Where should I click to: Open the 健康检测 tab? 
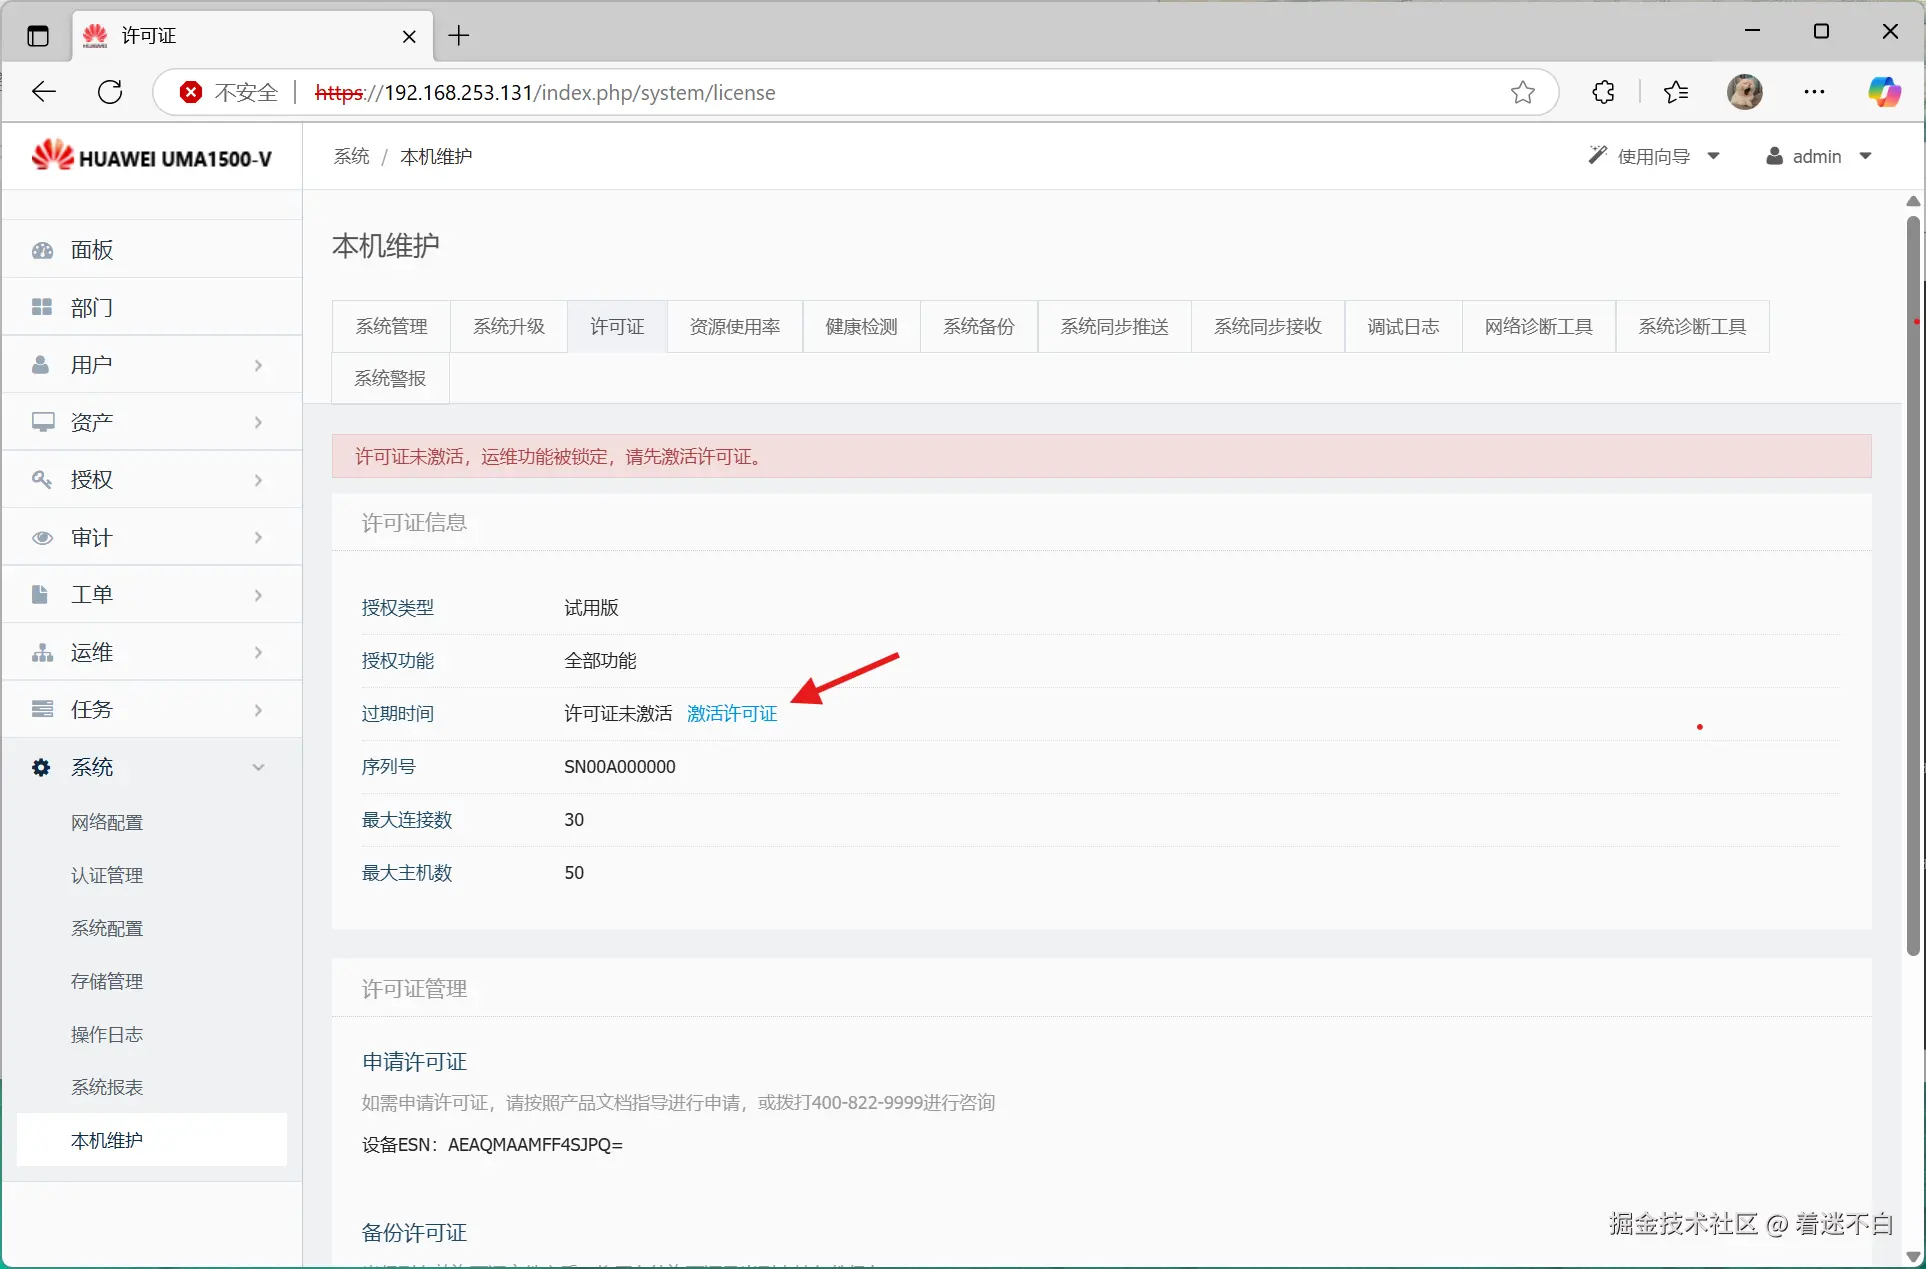point(860,326)
